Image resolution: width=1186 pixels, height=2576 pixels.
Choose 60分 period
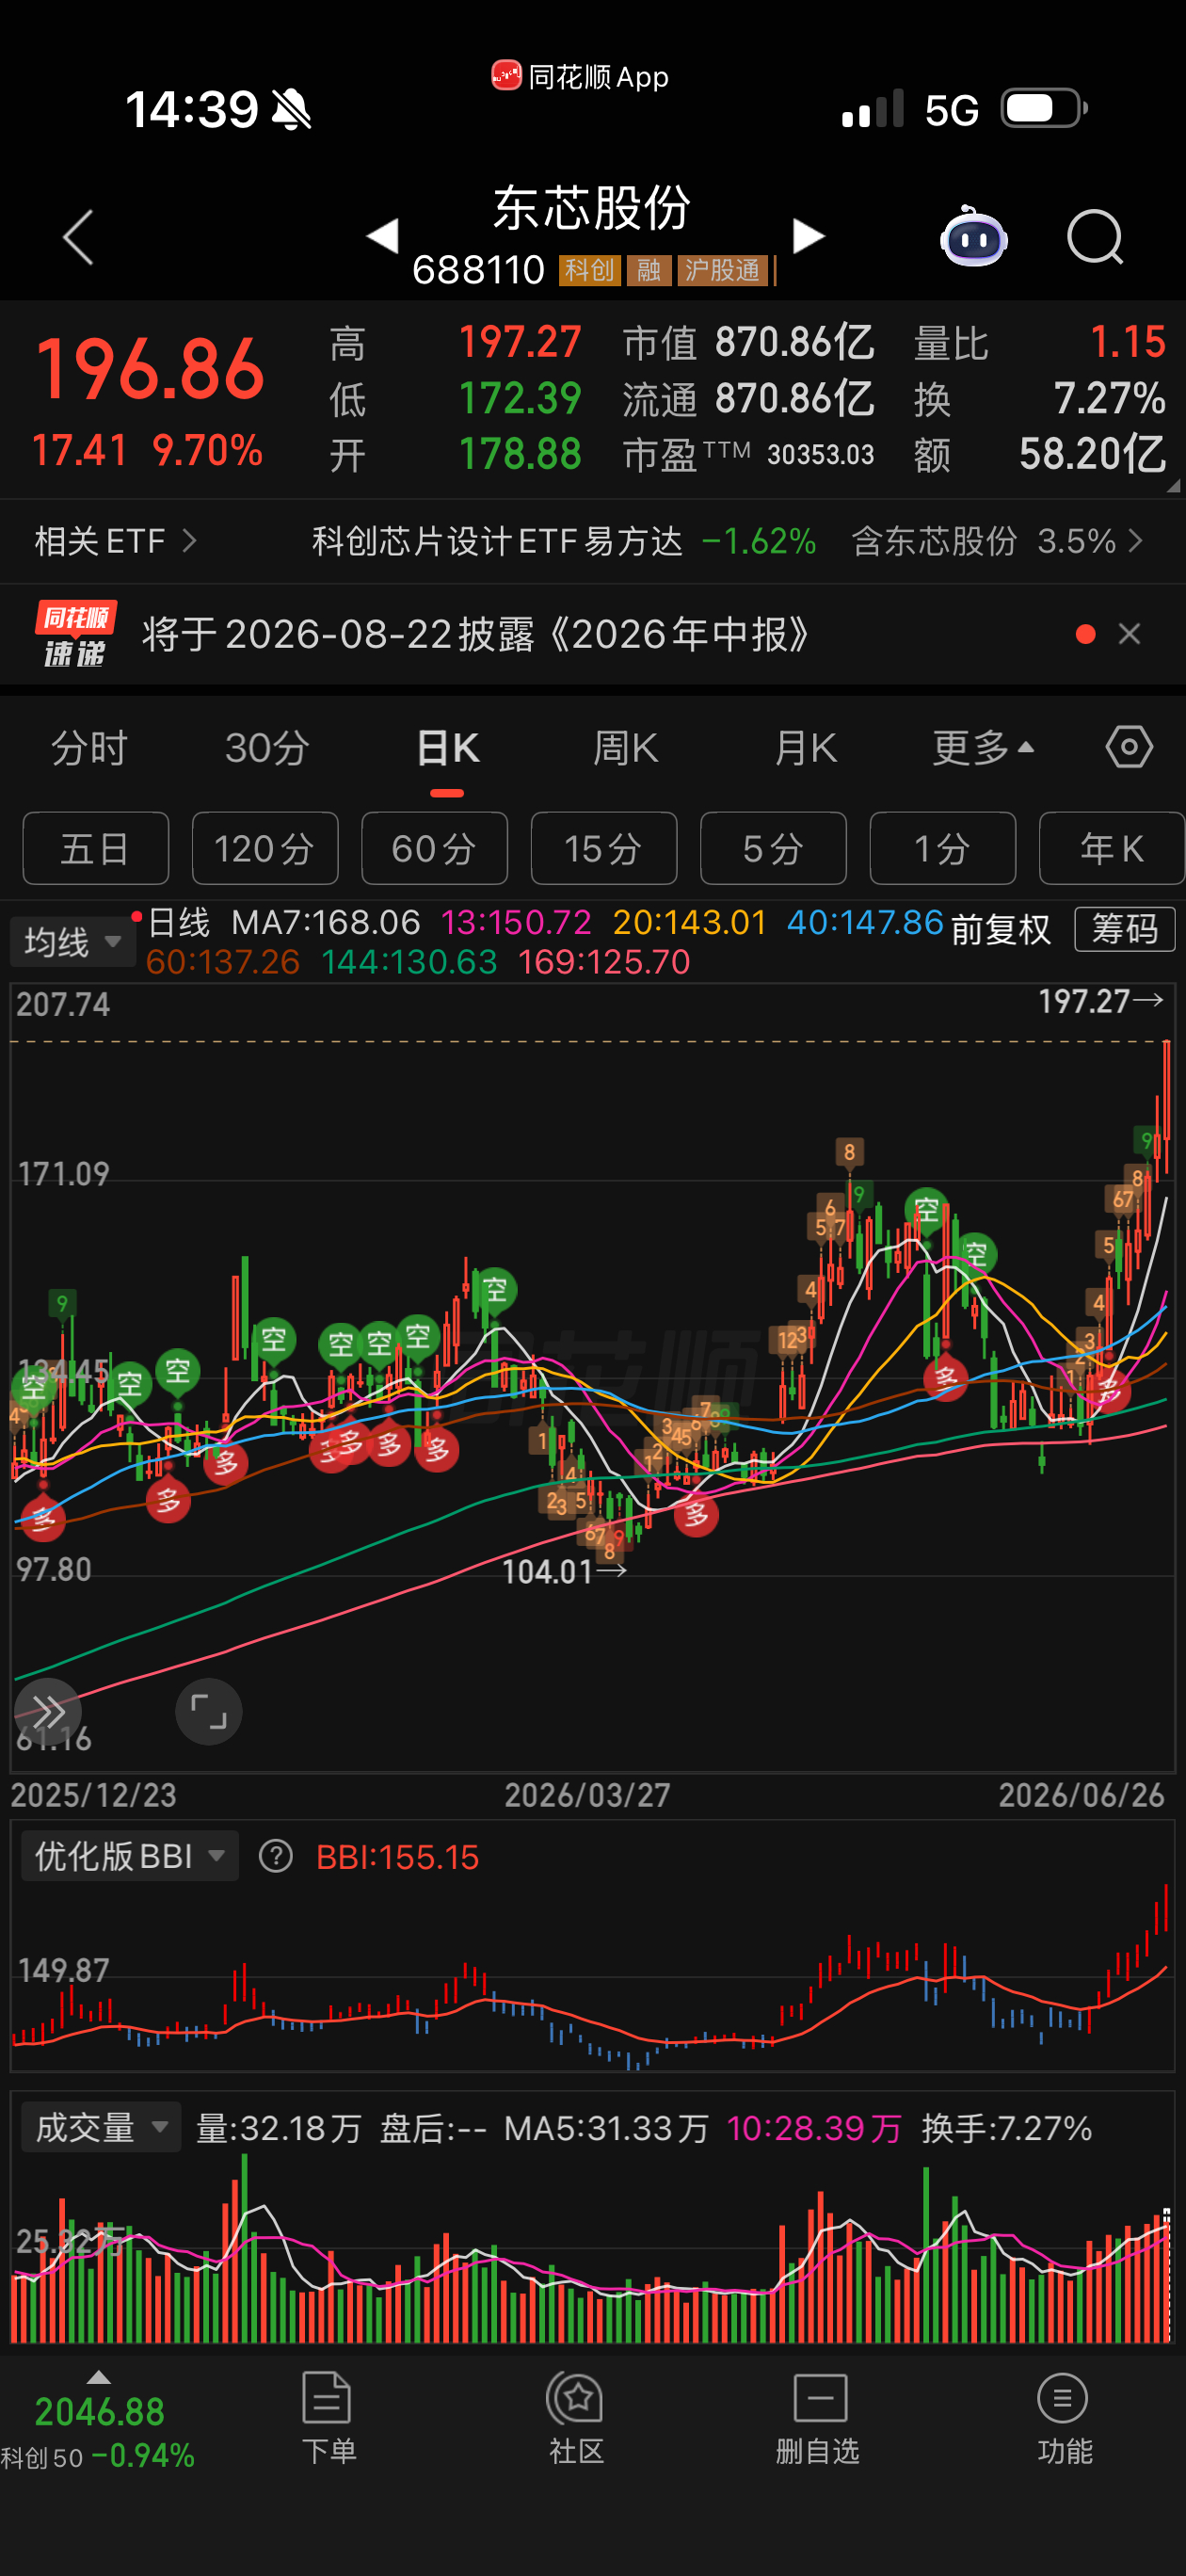click(x=434, y=848)
